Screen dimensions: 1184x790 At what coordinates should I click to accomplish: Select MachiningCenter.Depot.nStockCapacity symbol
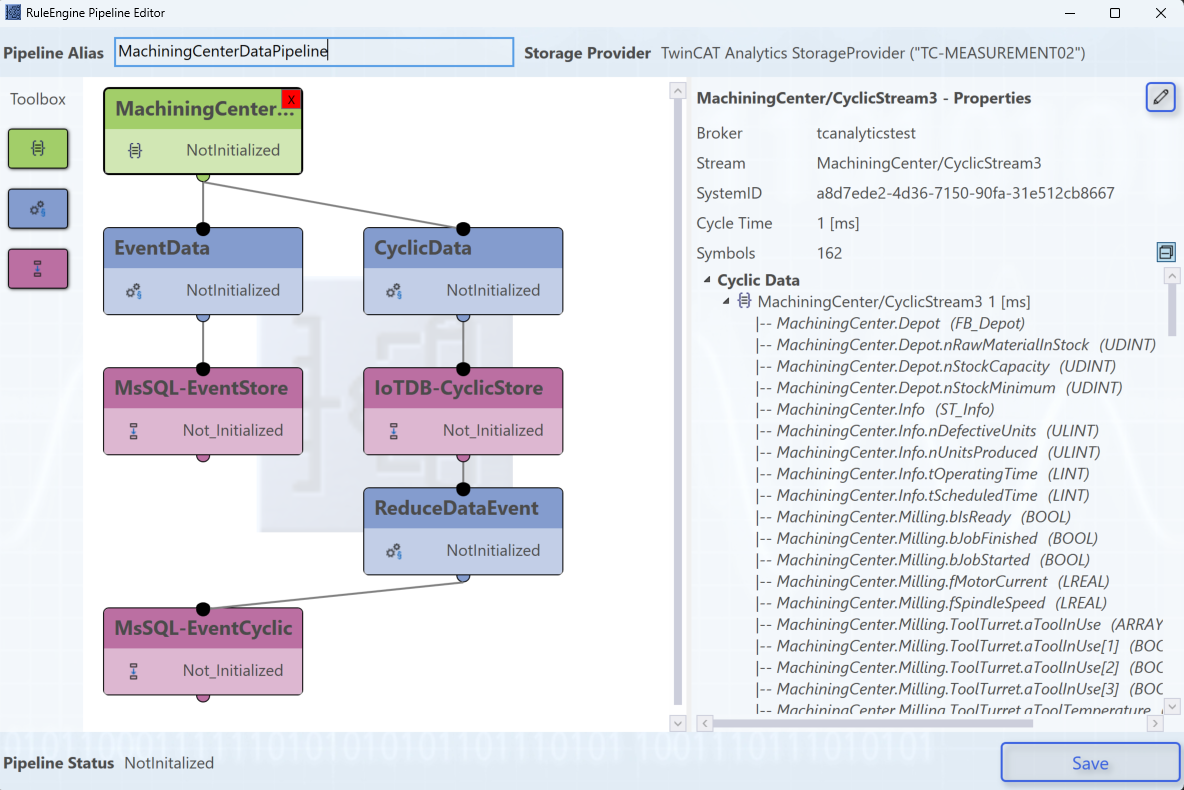946,366
